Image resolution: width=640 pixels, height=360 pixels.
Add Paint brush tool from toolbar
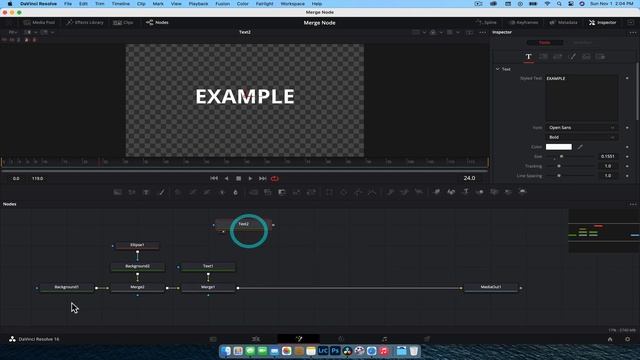click(x=162, y=192)
